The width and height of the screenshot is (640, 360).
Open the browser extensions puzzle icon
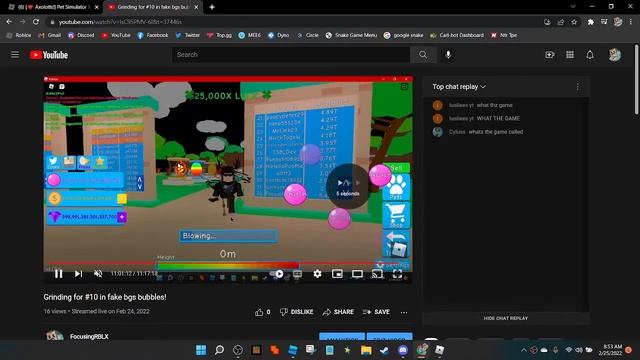point(591,22)
